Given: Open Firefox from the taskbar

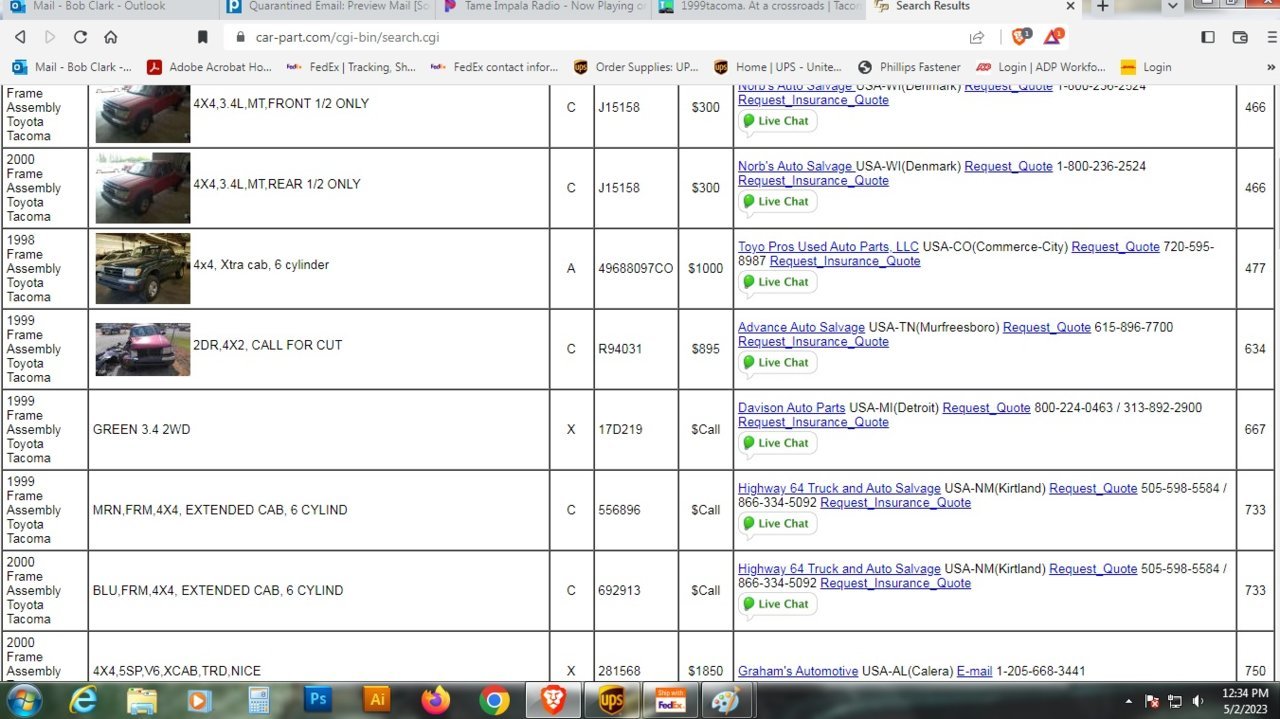Looking at the screenshot, I should pyautogui.click(x=436, y=700).
